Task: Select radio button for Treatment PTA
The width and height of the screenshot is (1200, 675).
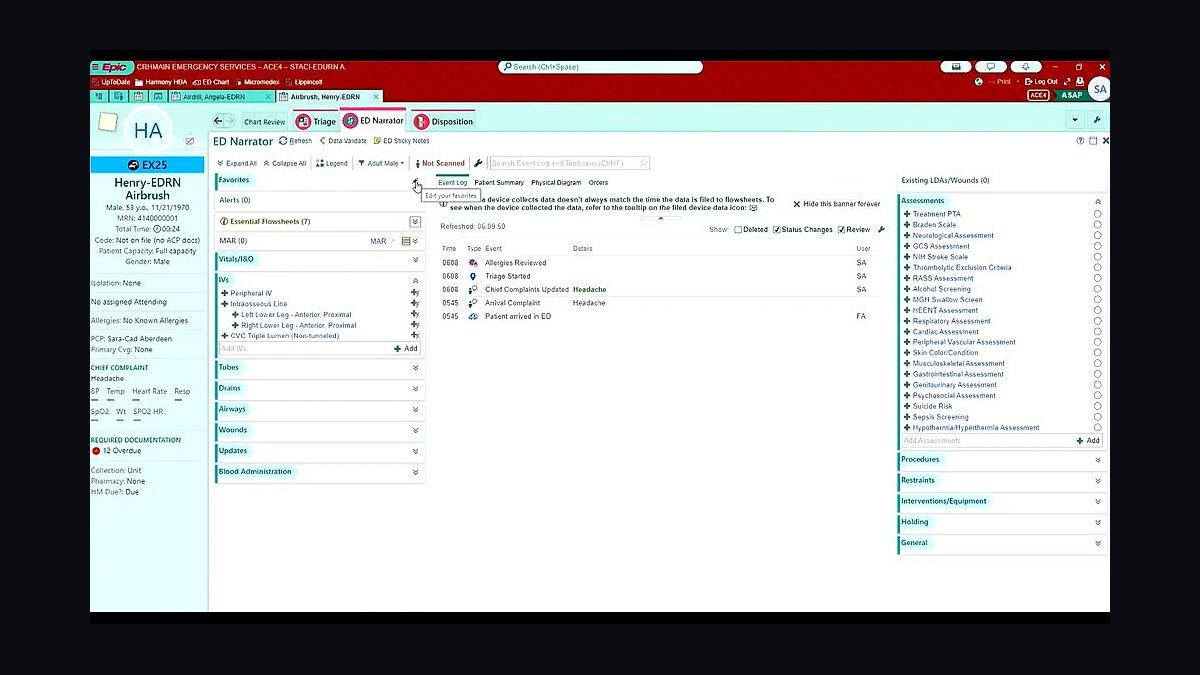Action: 1098,214
